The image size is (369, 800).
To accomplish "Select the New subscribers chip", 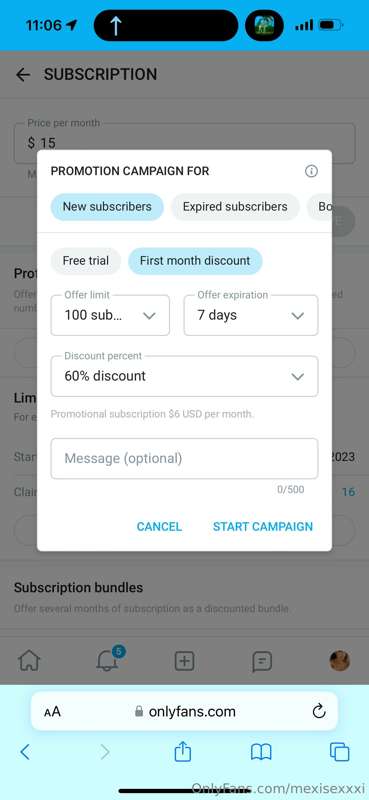I will click(x=107, y=207).
